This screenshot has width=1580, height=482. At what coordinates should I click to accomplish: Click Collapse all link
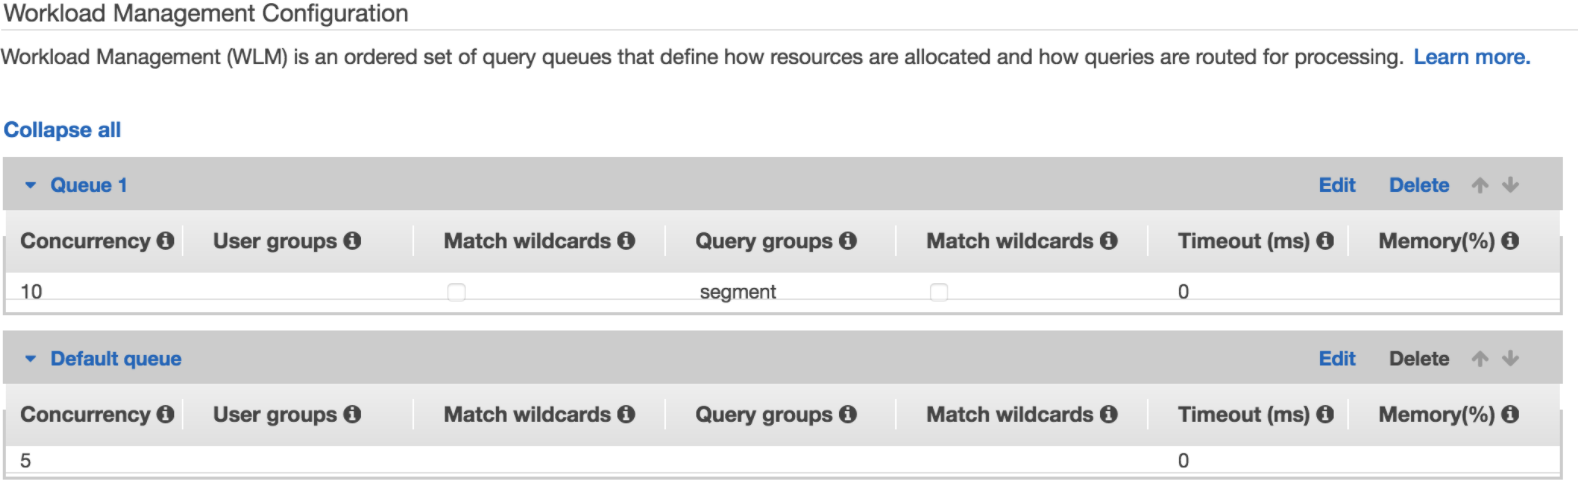(62, 130)
